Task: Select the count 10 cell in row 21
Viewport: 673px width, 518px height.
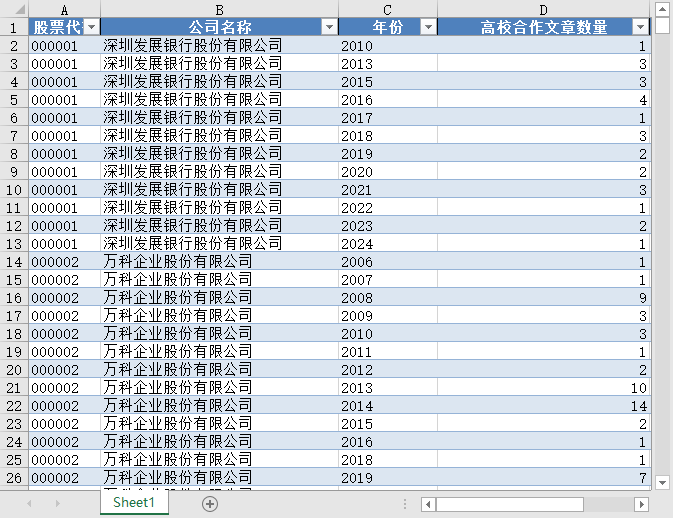Action: click(543, 388)
